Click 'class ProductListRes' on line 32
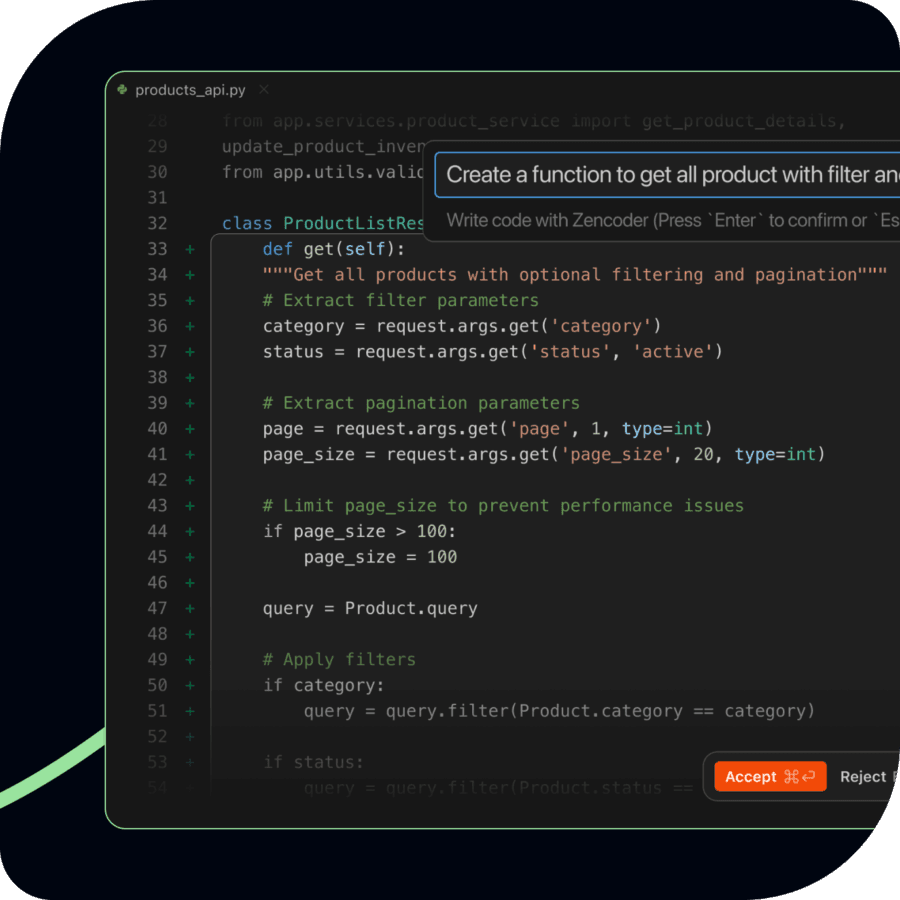This screenshot has width=900, height=900. (323, 223)
